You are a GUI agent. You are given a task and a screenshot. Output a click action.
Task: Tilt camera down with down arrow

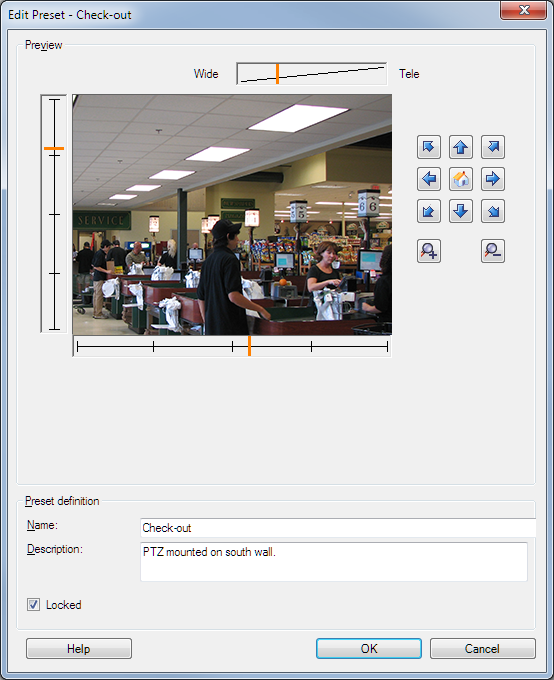click(x=461, y=211)
